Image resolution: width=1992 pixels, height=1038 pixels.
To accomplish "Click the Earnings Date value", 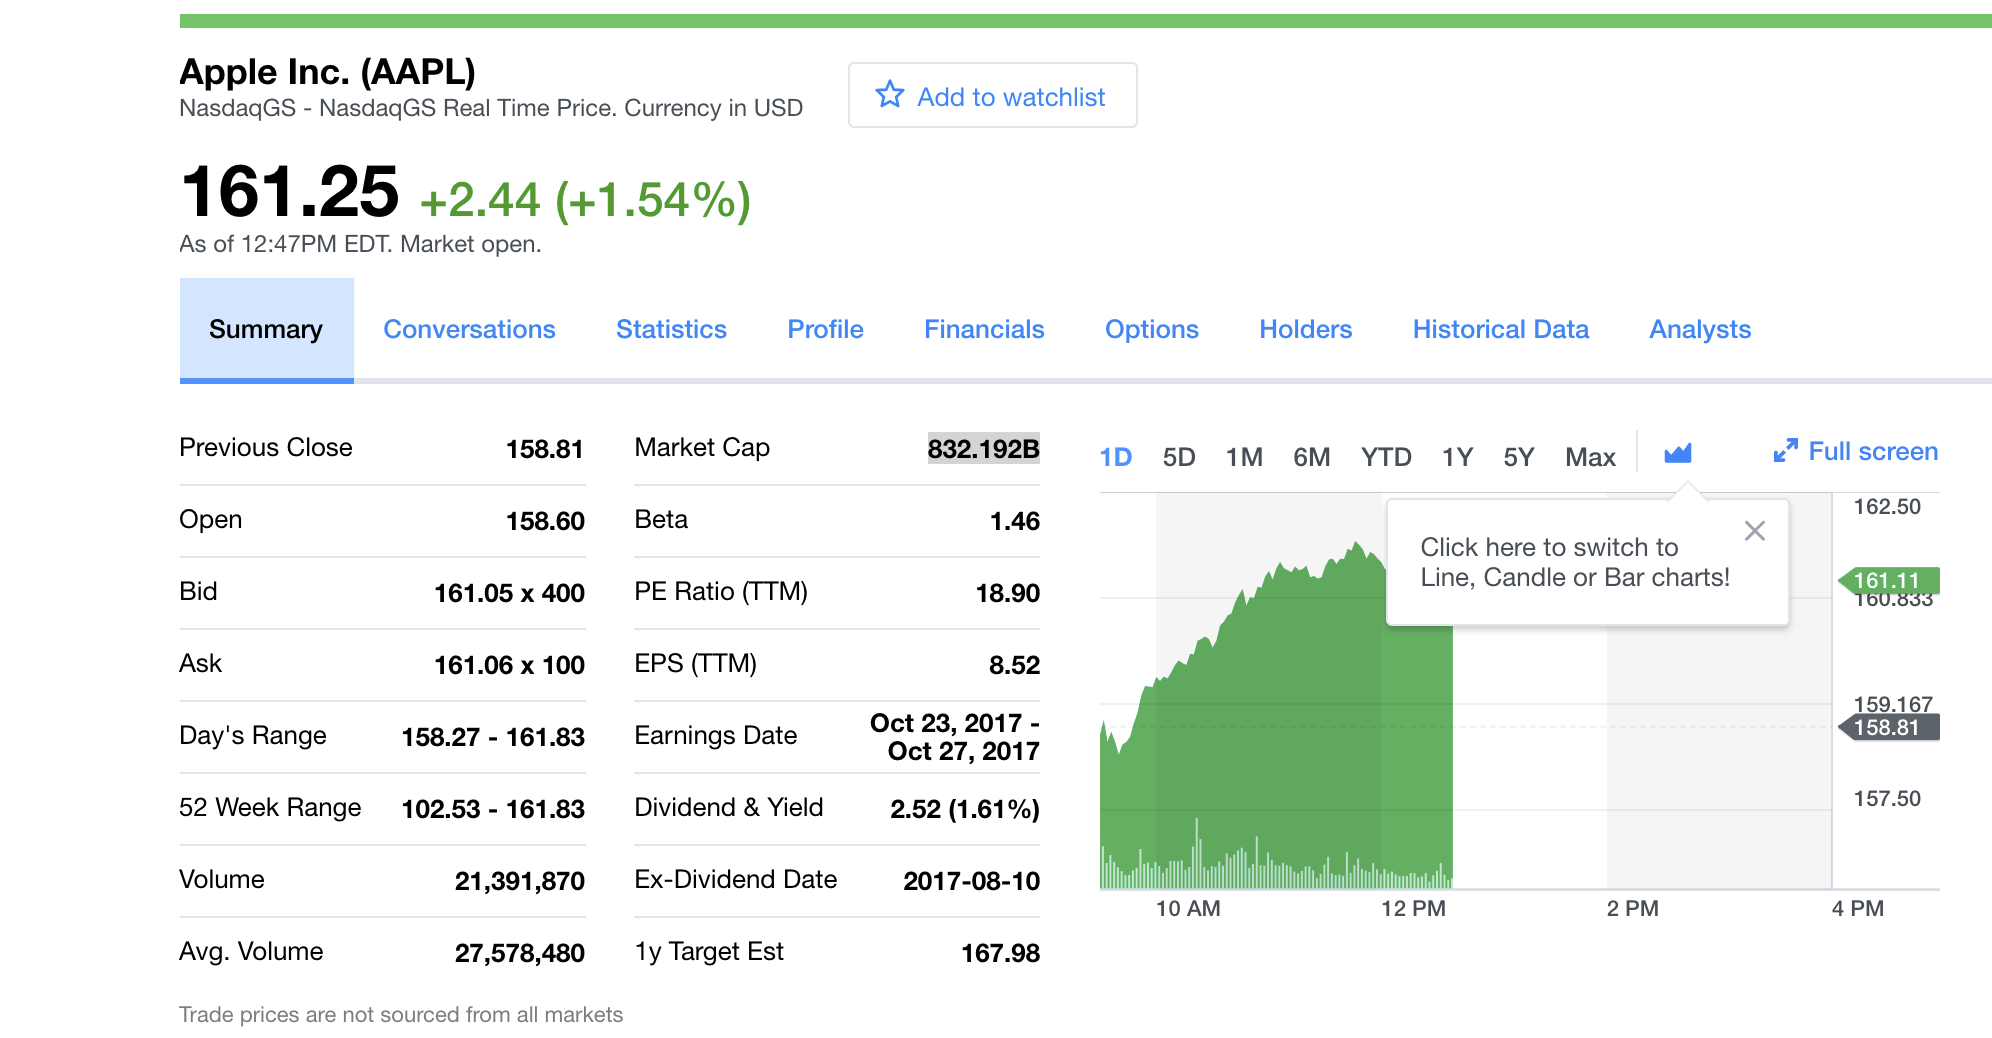I will click(x=955, y=737).
